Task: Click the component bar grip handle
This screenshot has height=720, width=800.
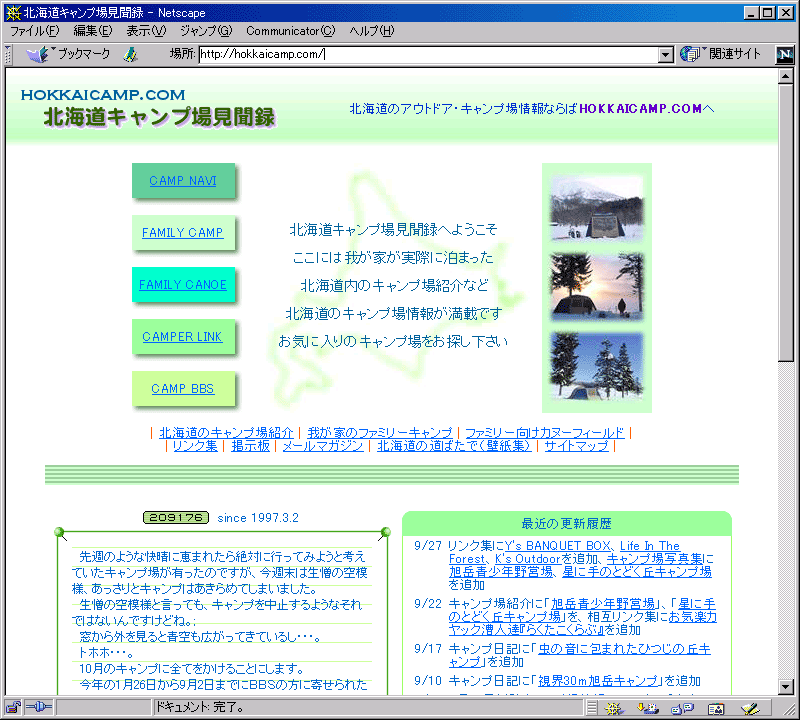Action: coord(592,708)
